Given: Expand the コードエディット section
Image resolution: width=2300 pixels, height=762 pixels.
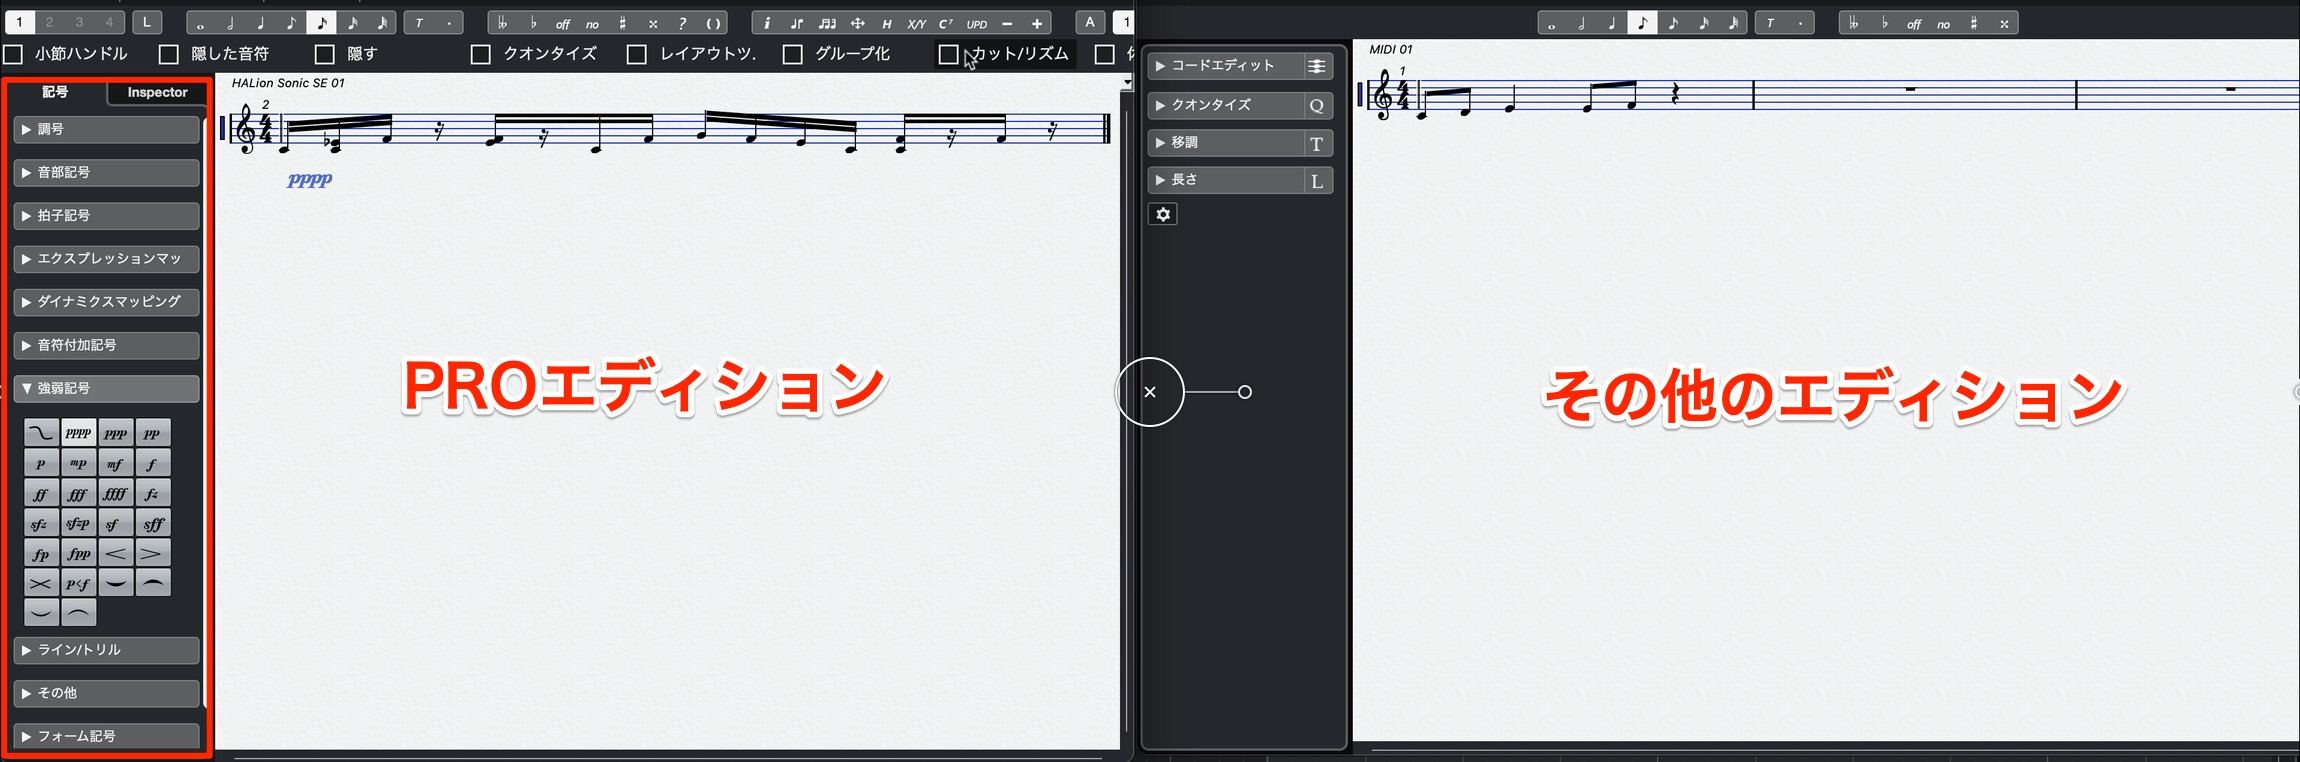Looking at the screenshot, I should [x=1226, y=66].
